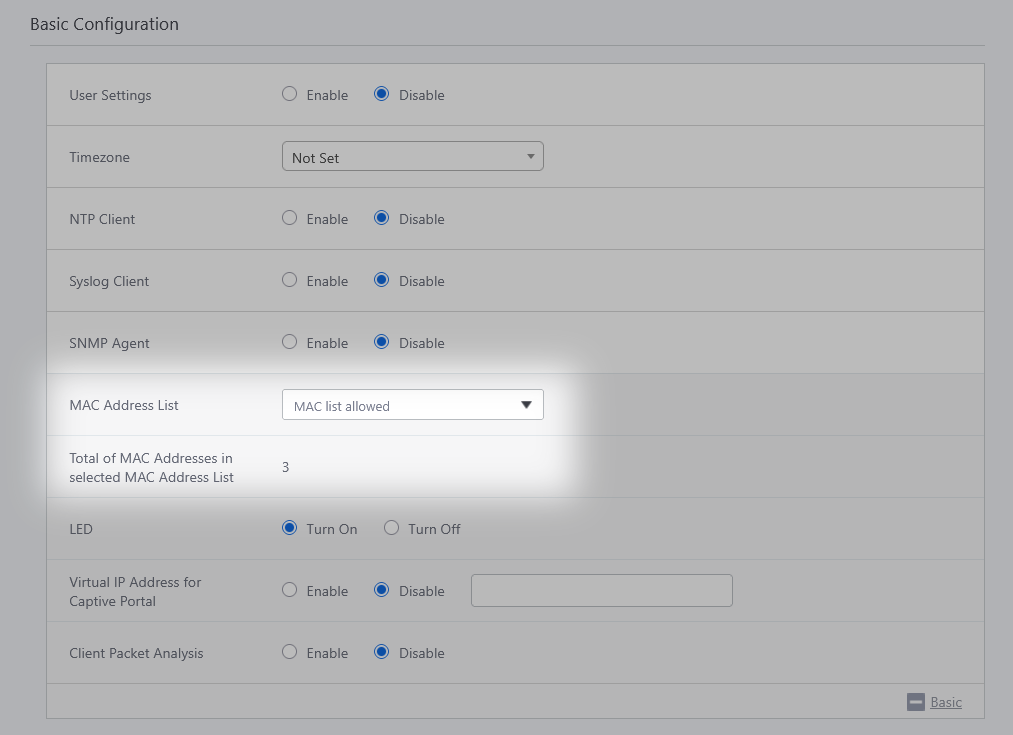Image resolution: width=1013 pixels, height=735 pixels.
Task: Disable Virtual IP Address for Captive Portal
Action: pyautogui.click(x=381, y=590)
